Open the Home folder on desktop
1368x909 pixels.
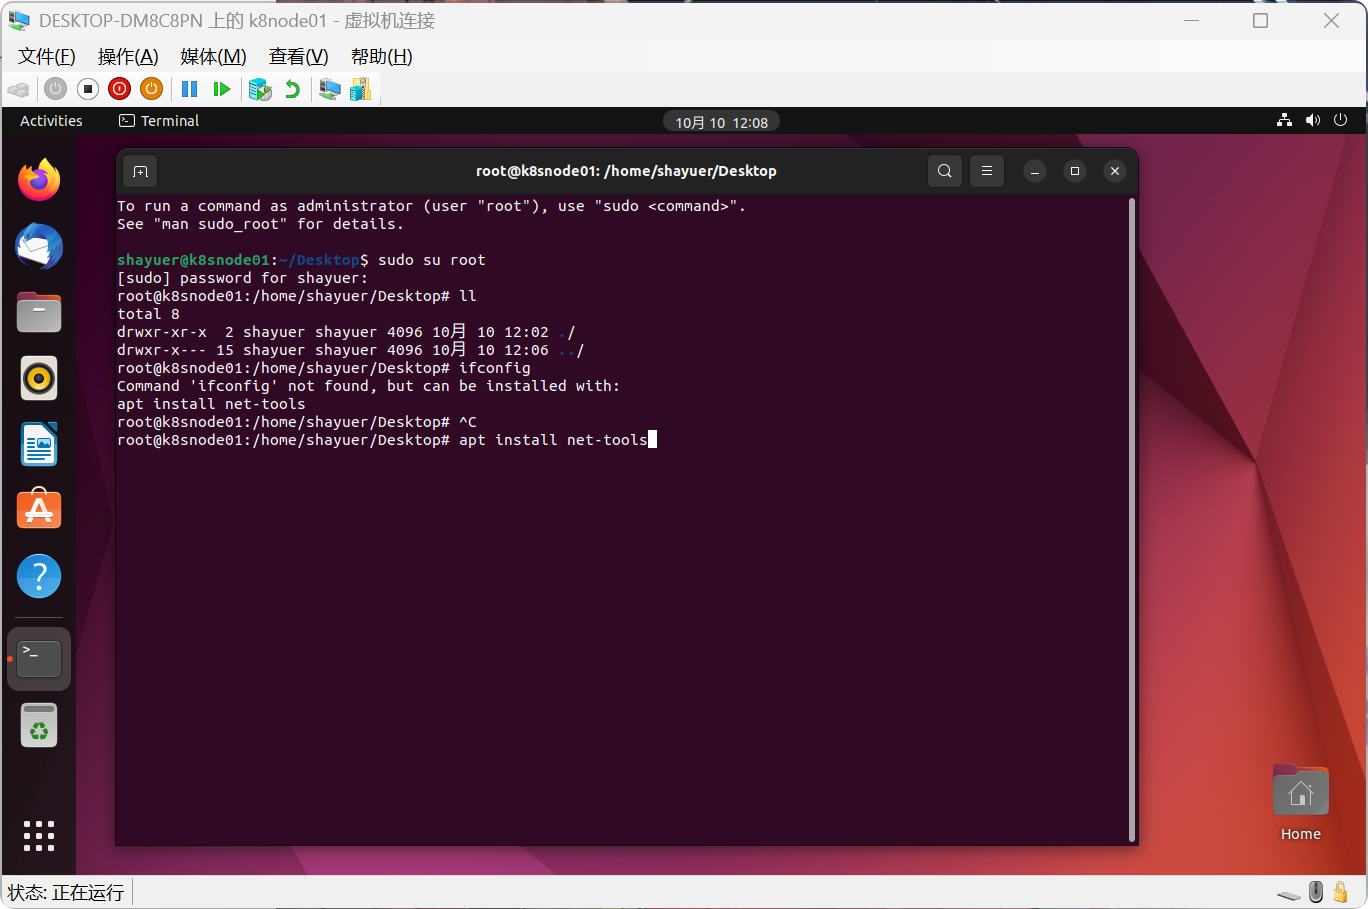click(x=1301, y=803)
